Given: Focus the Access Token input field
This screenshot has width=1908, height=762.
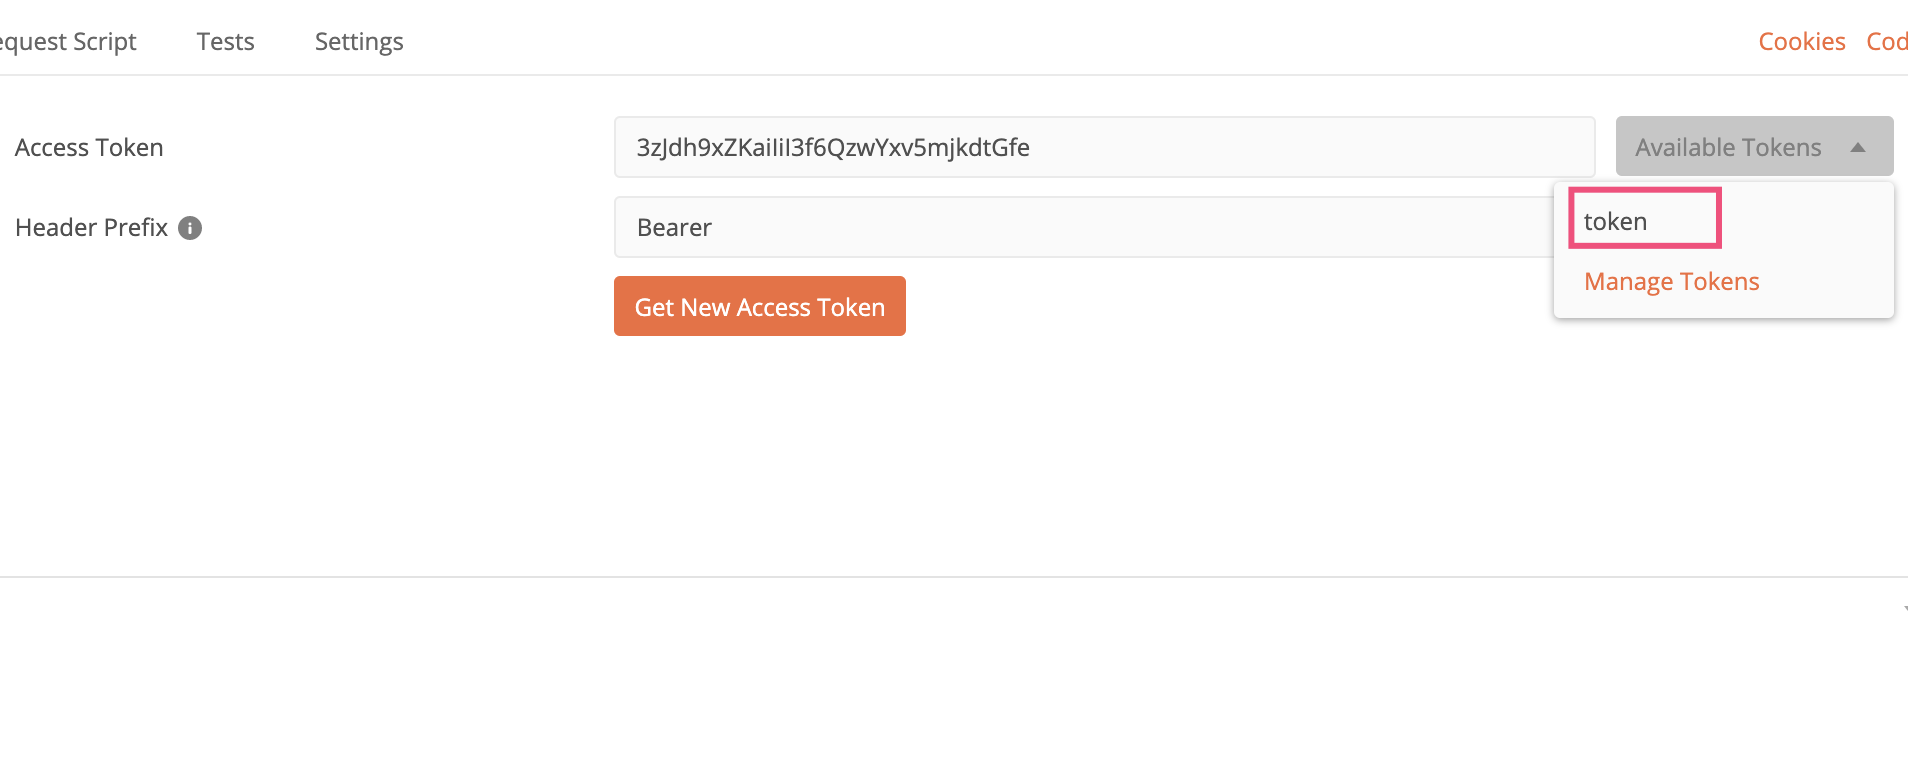Looking at the screenshot, I should [x=1104, y=147].
